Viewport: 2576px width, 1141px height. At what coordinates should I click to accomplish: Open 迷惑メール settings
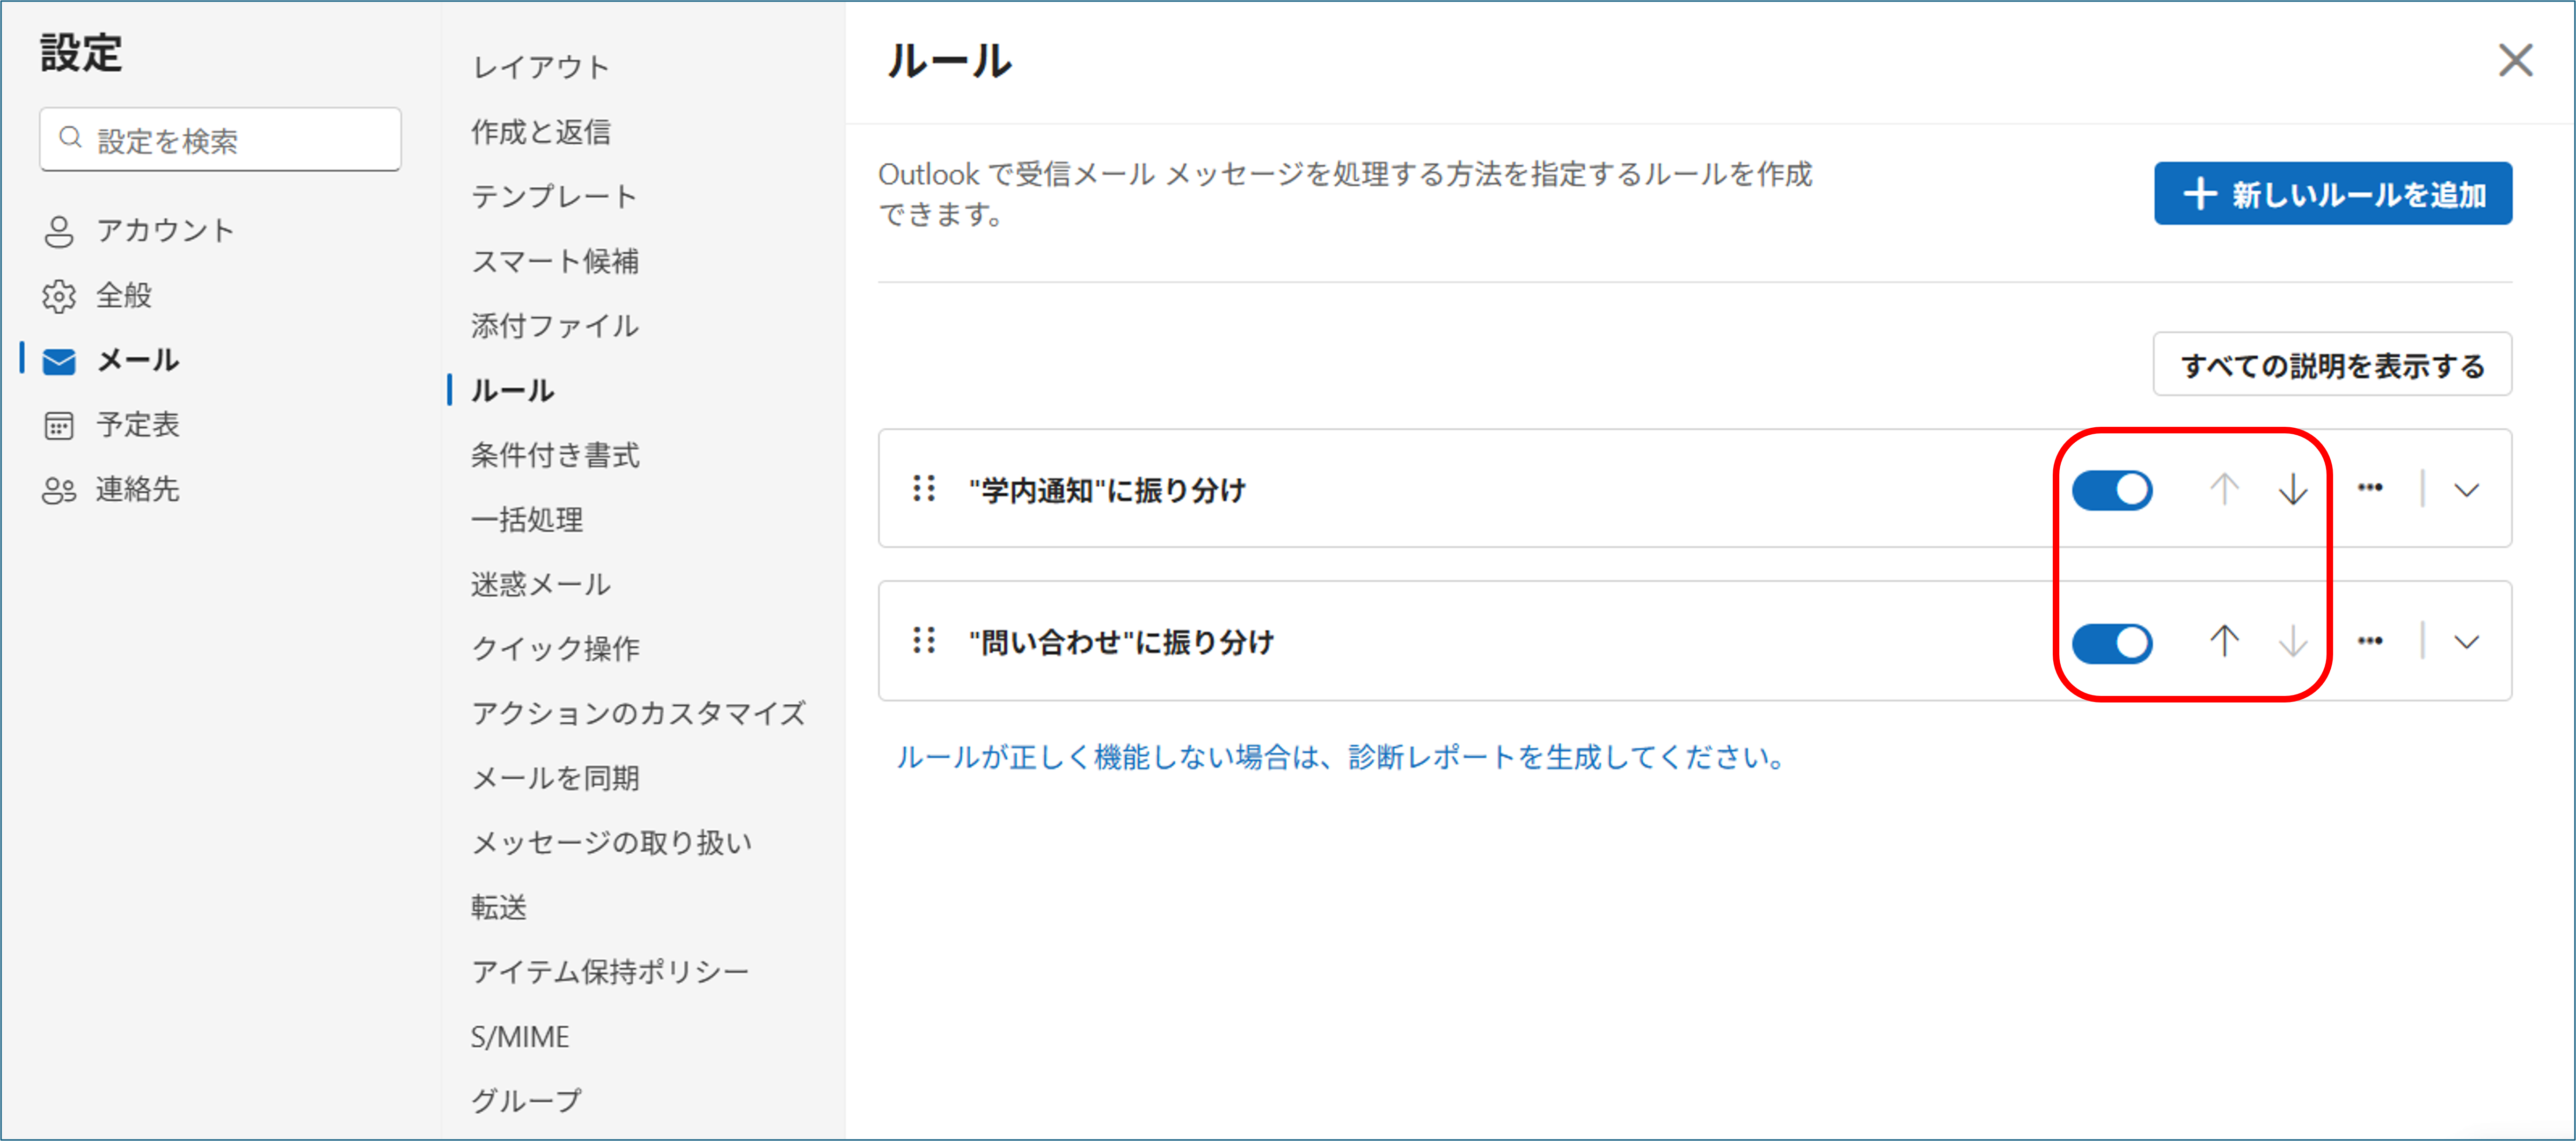[x=541, y=584]
